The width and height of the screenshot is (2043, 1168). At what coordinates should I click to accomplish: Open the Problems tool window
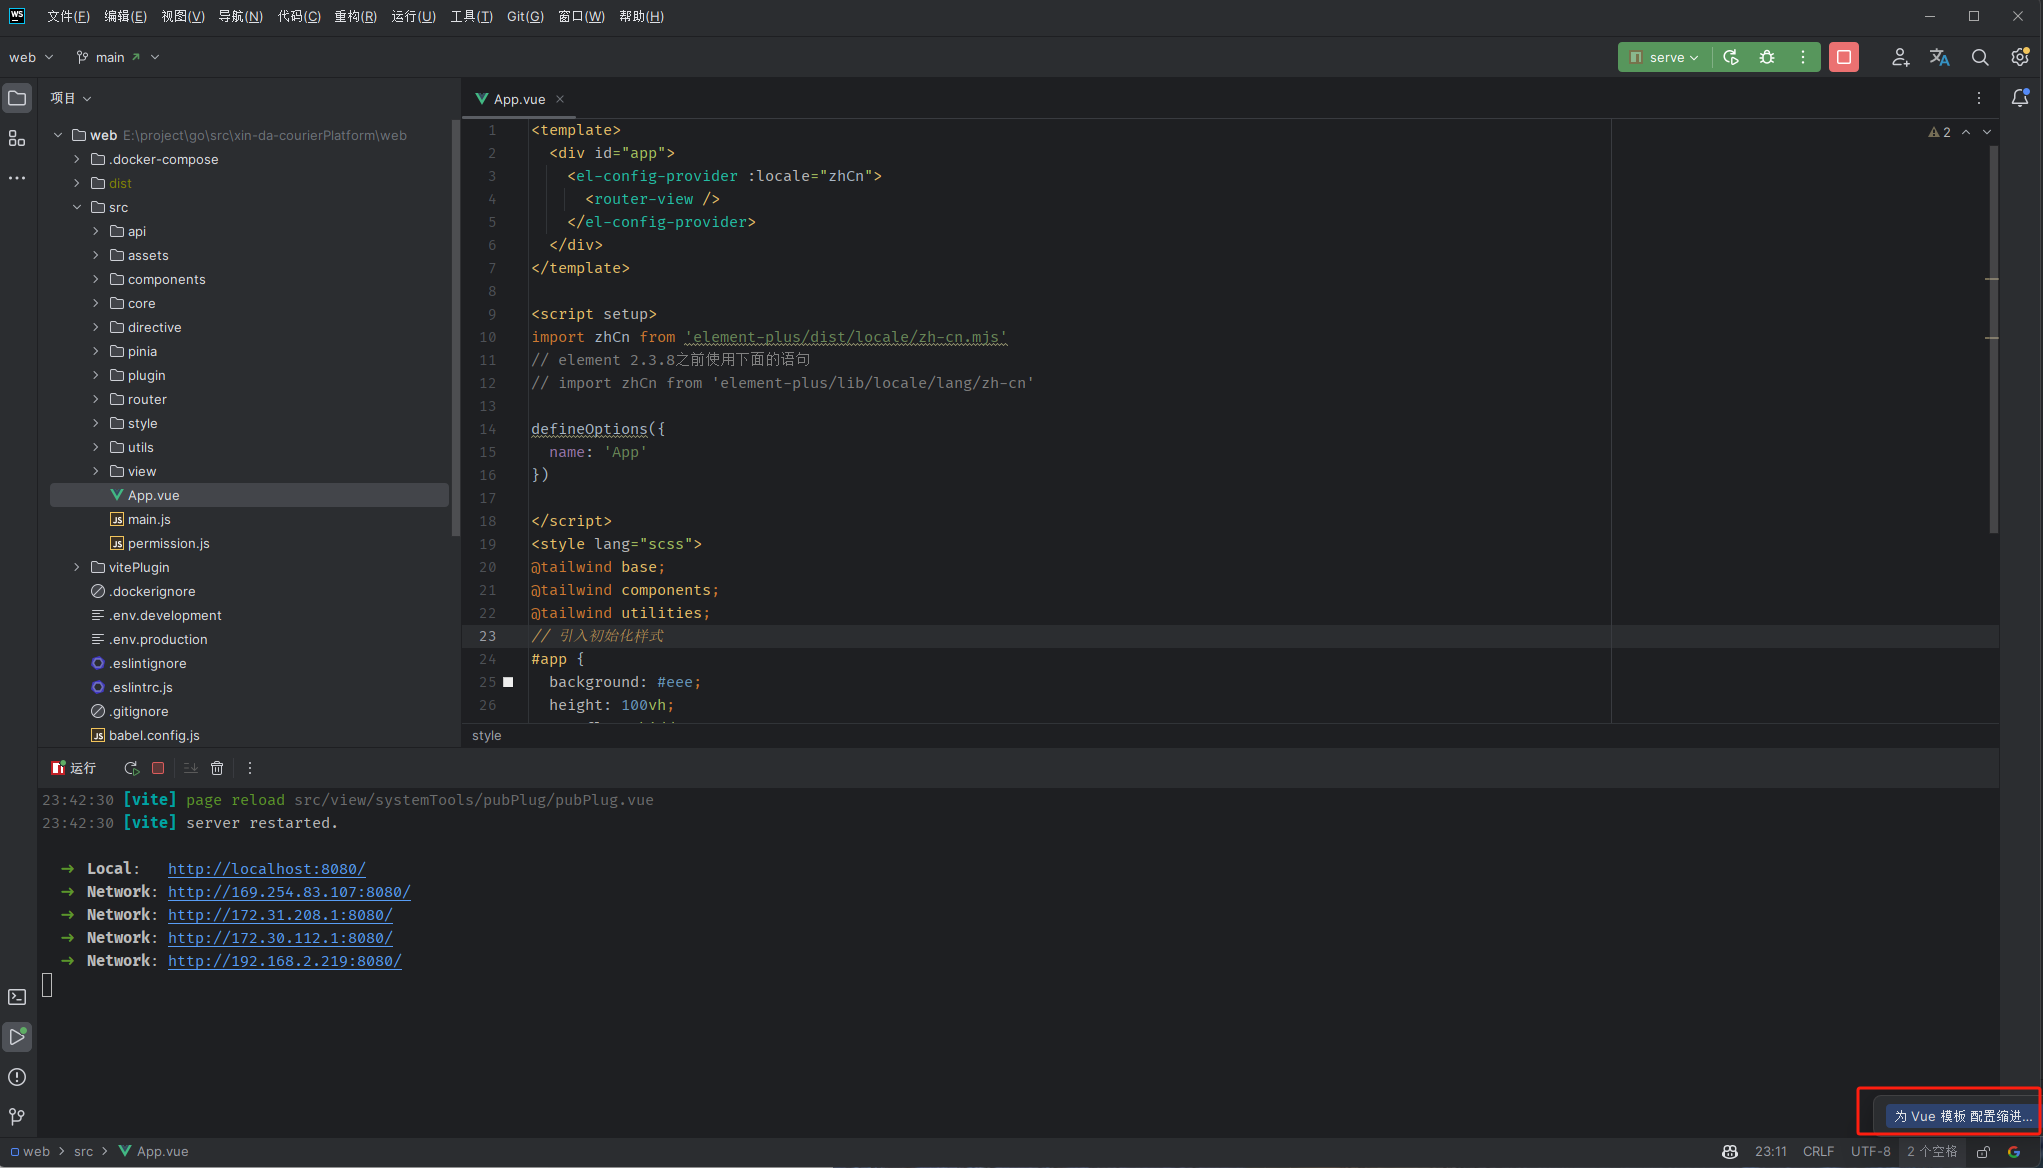point(17,1077)
